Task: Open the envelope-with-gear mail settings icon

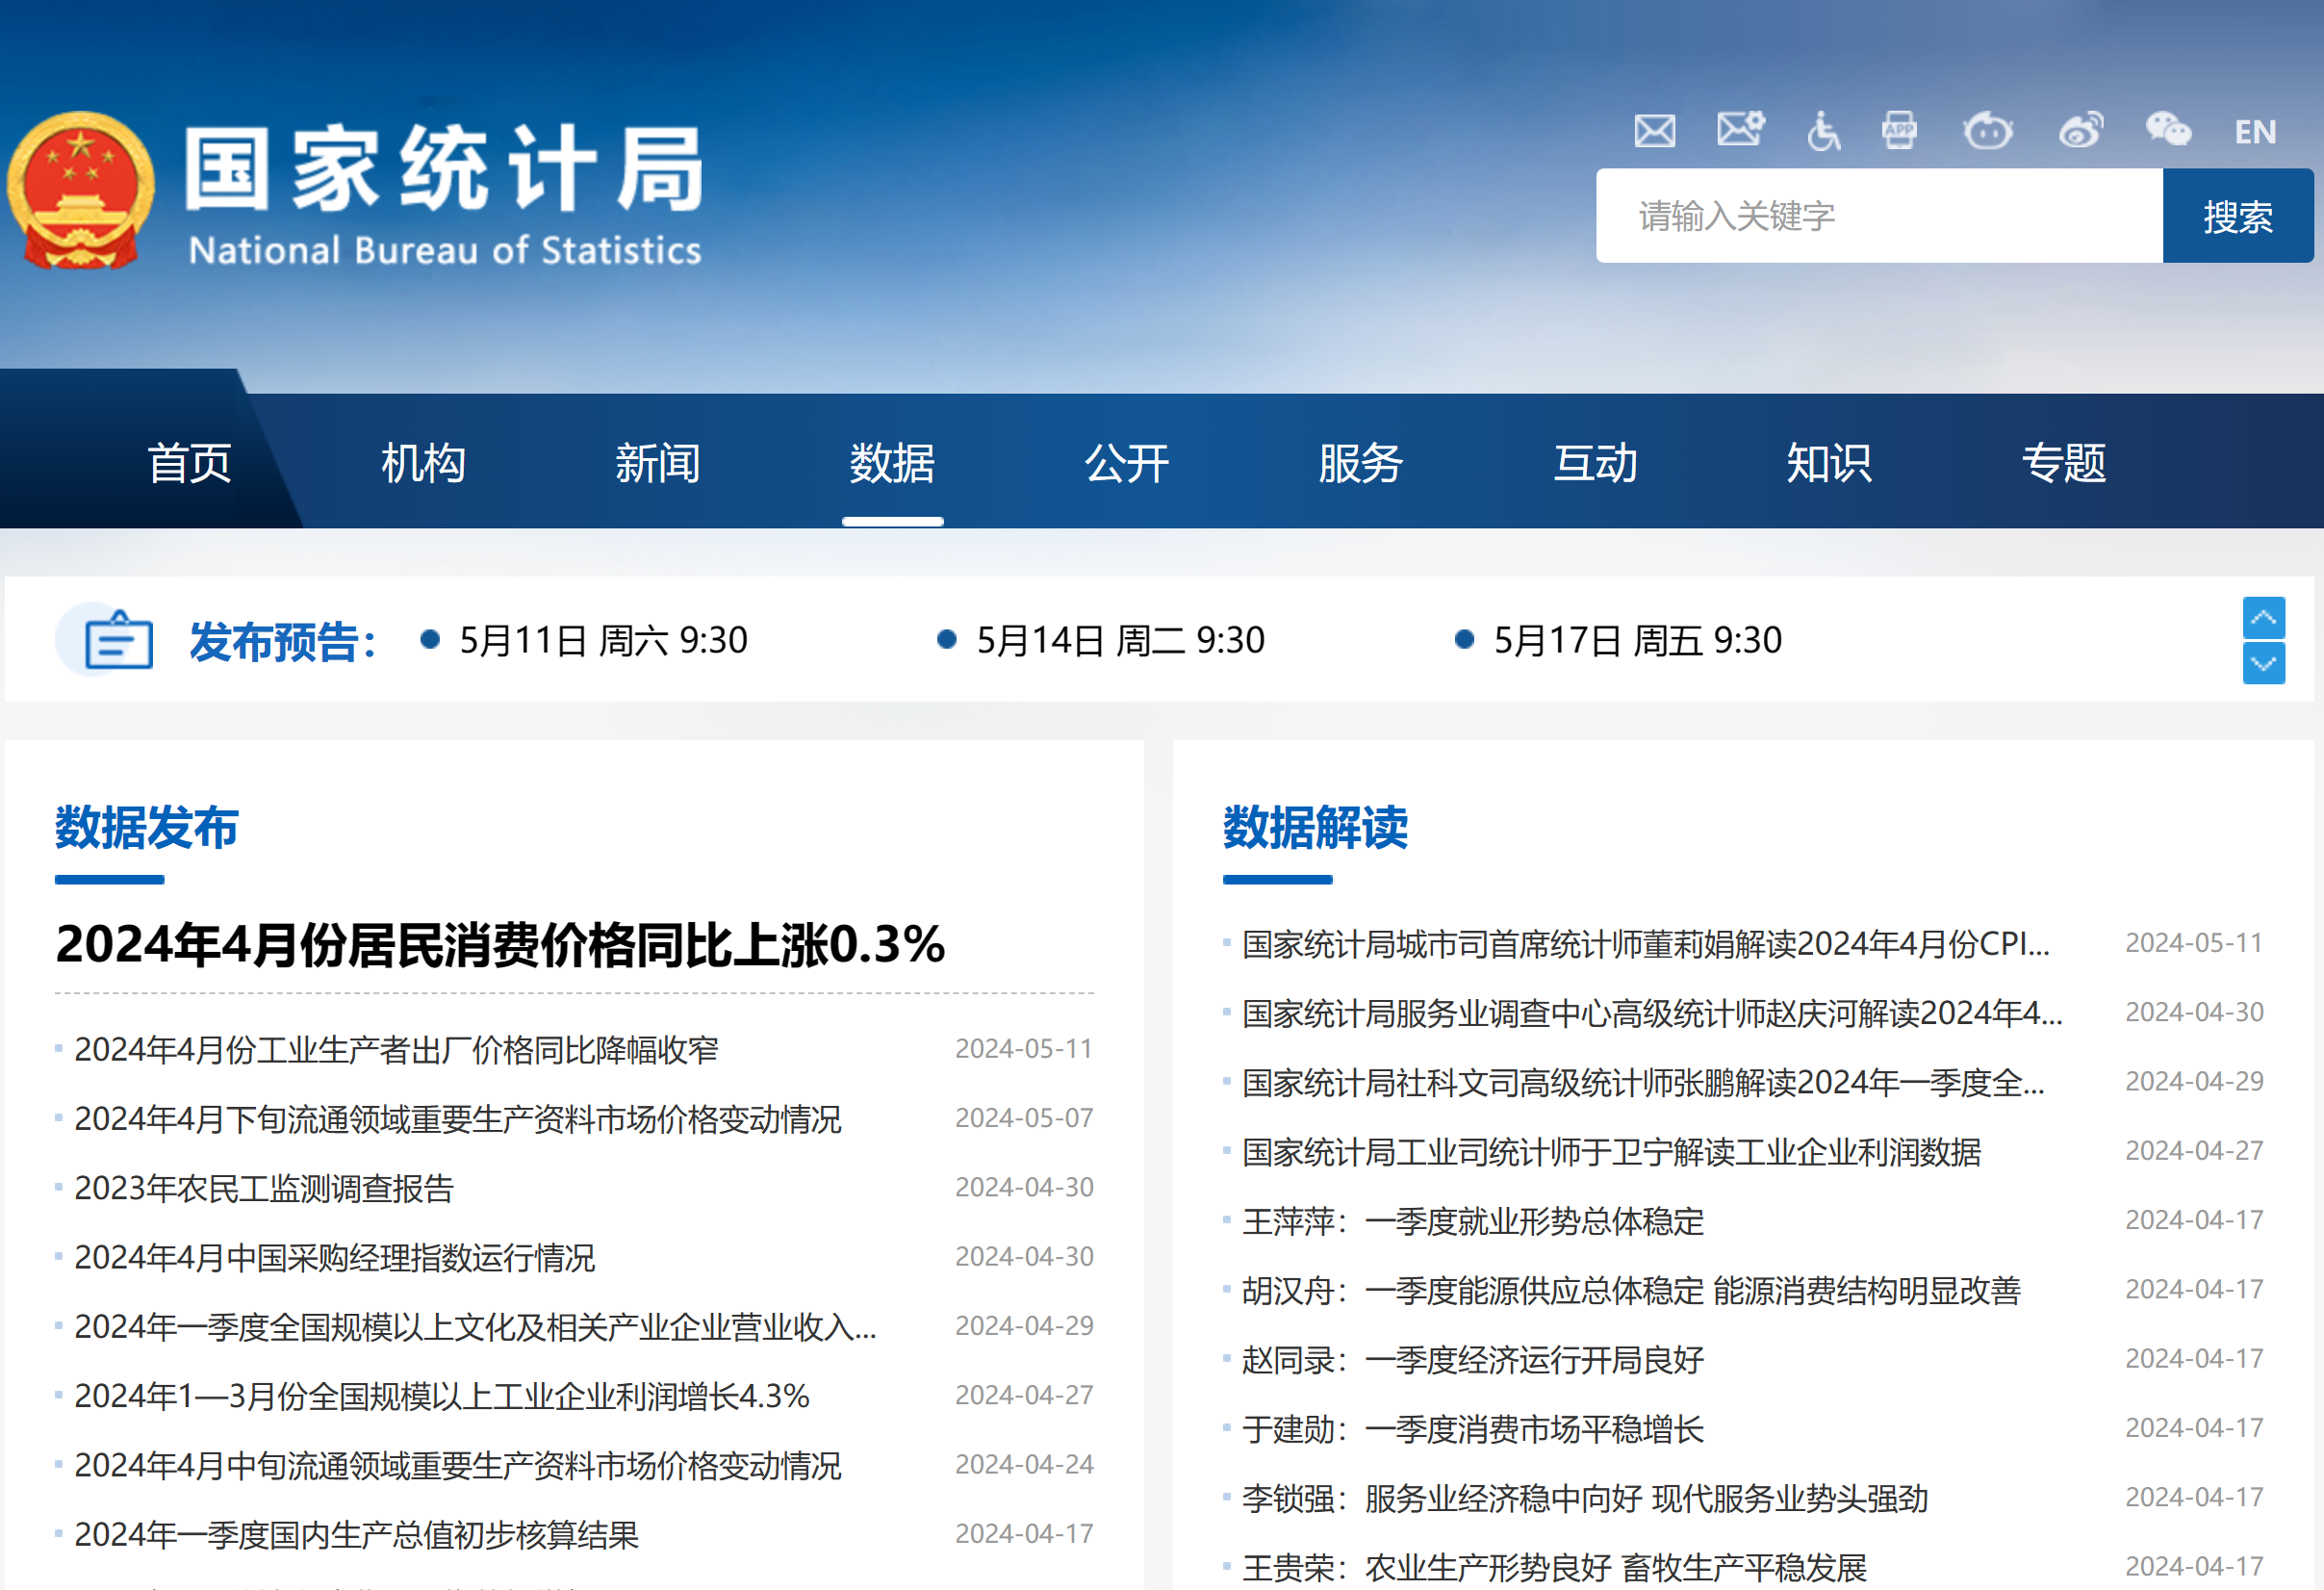Action: click(x=1740, y=130)
